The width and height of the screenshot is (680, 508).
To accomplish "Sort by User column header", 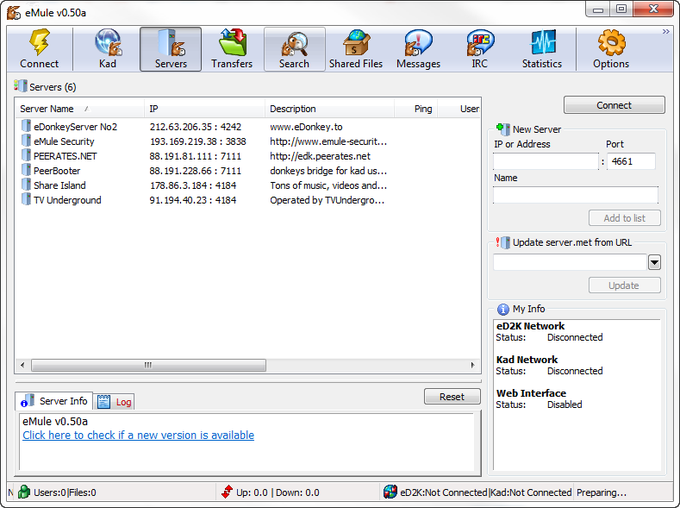I will coord(459,109).
